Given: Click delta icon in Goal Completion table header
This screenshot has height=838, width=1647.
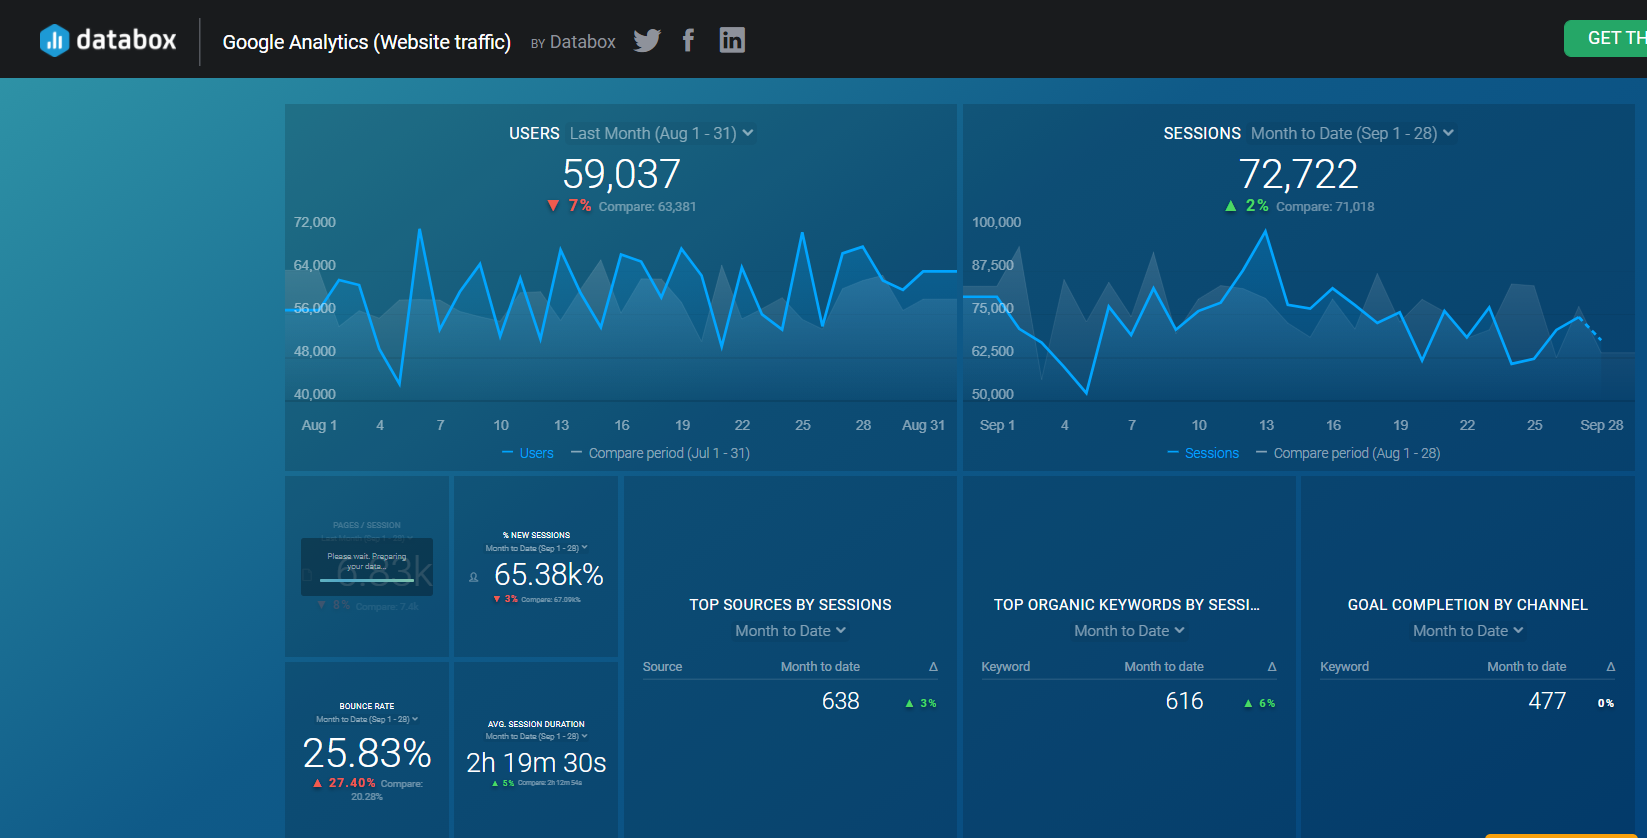Looking at the screenshot, I should coord(1611,667).
